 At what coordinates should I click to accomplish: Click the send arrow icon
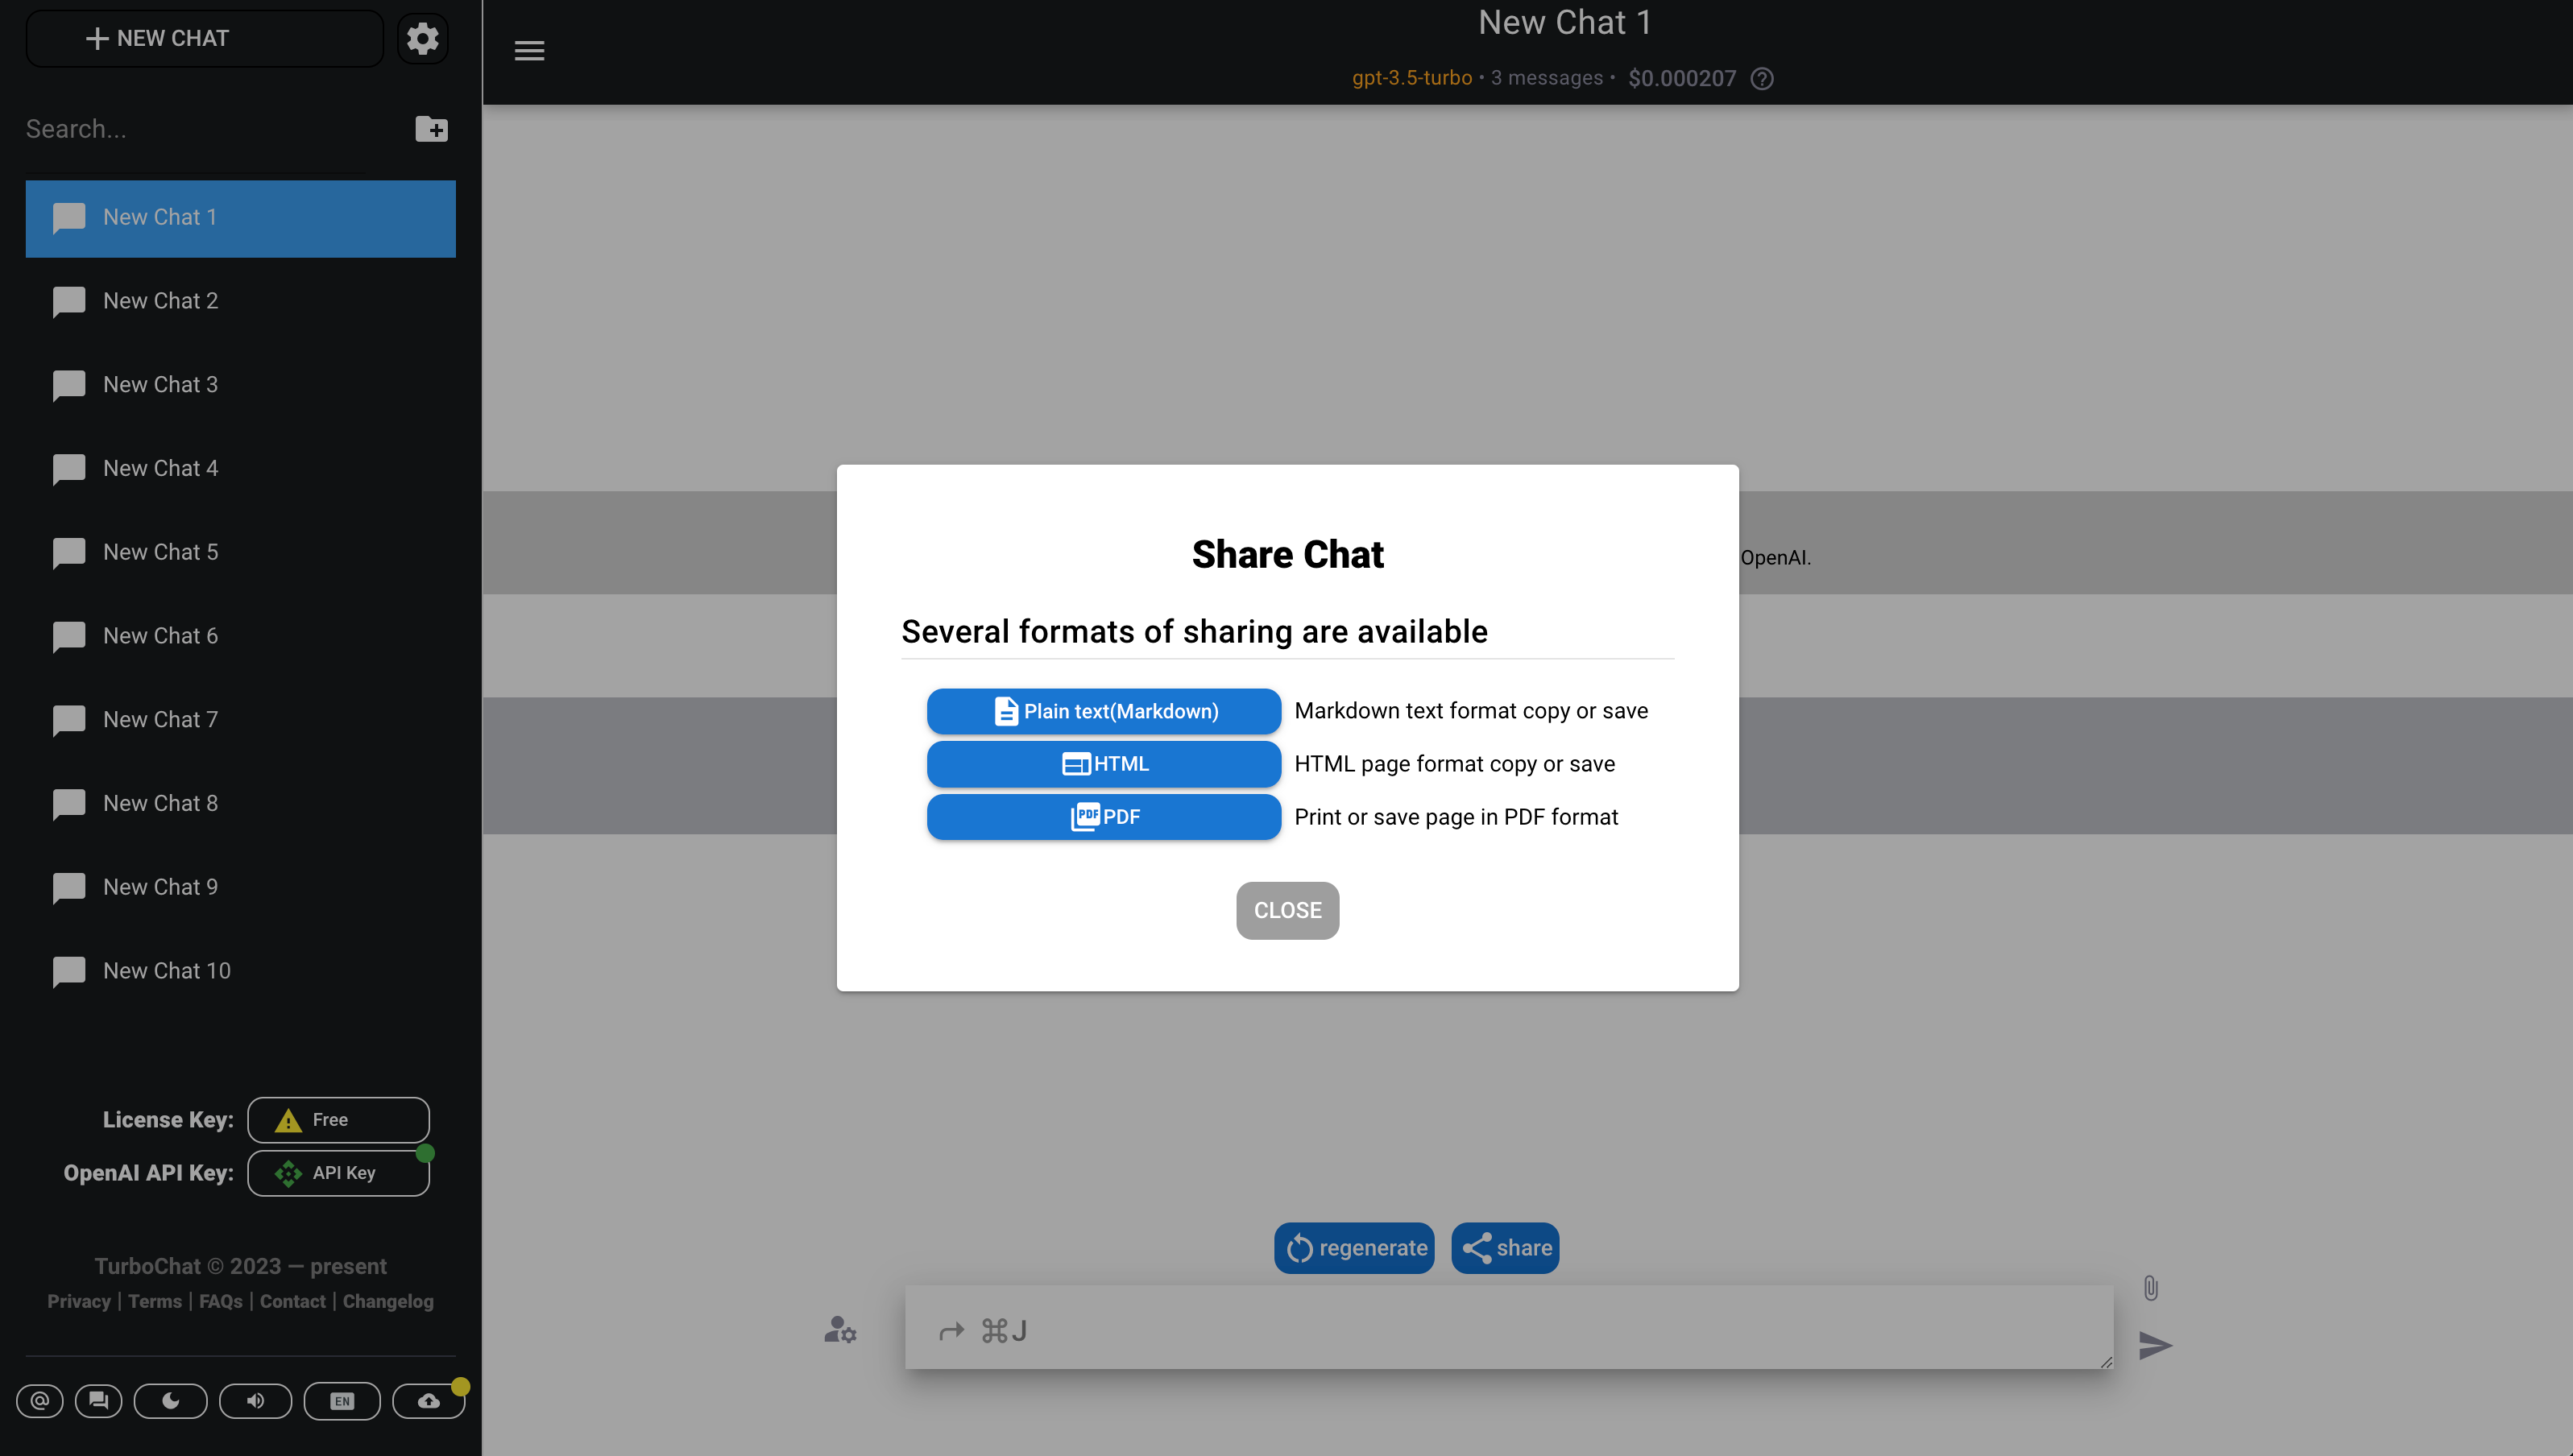point(2154,1345)
